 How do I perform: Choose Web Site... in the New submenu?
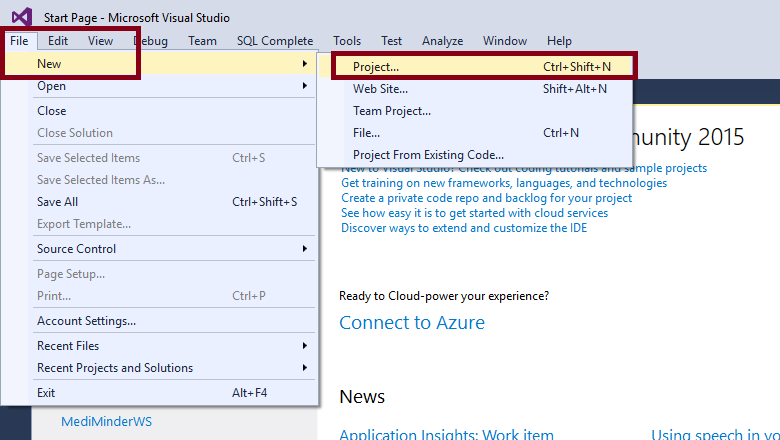click(378, 89)
